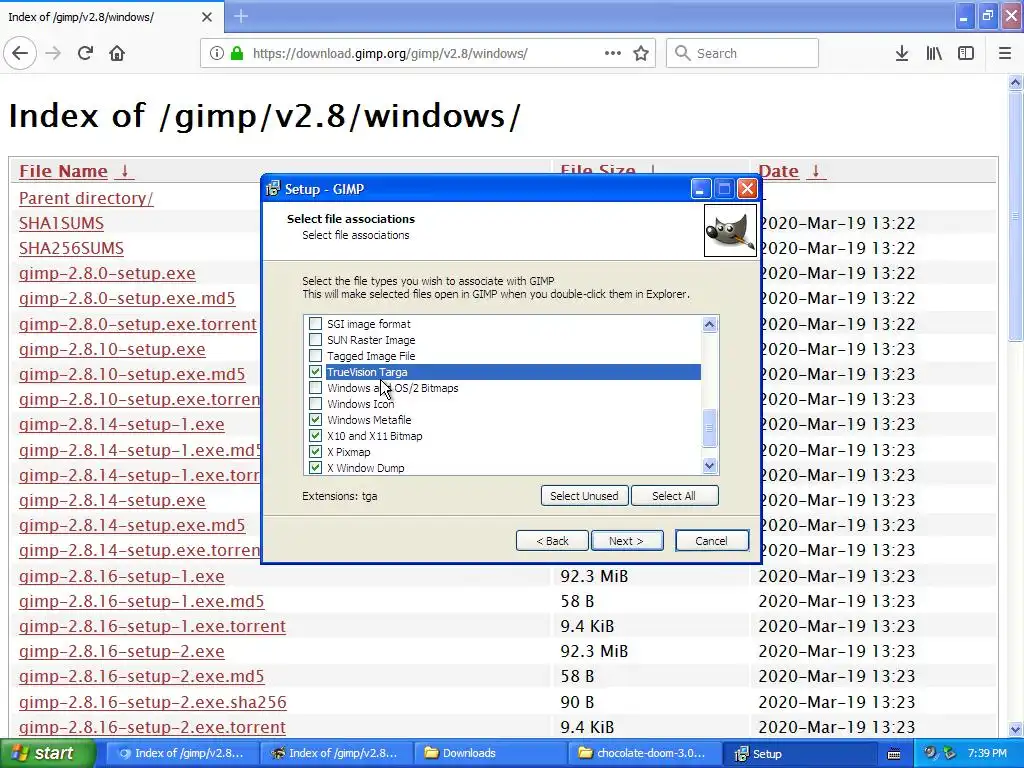Cancel the GIMP setup
The height and width of the screenshot is (768, 1024).
click(711, 541)
